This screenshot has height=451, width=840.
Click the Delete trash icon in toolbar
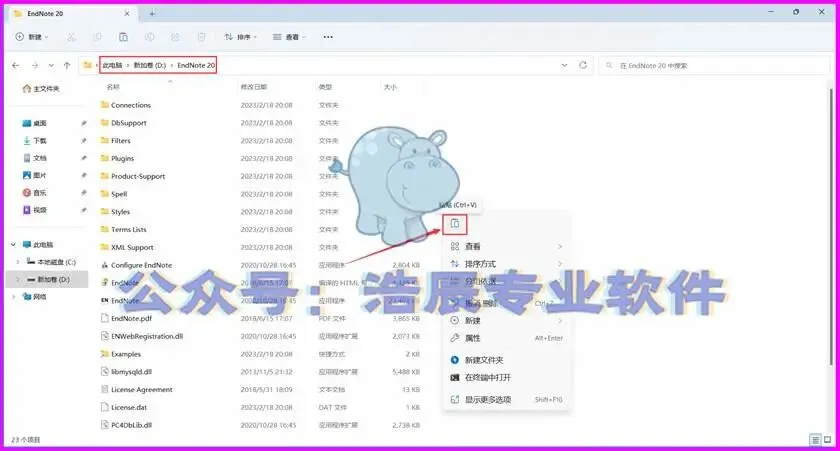[x=201, y=37]
